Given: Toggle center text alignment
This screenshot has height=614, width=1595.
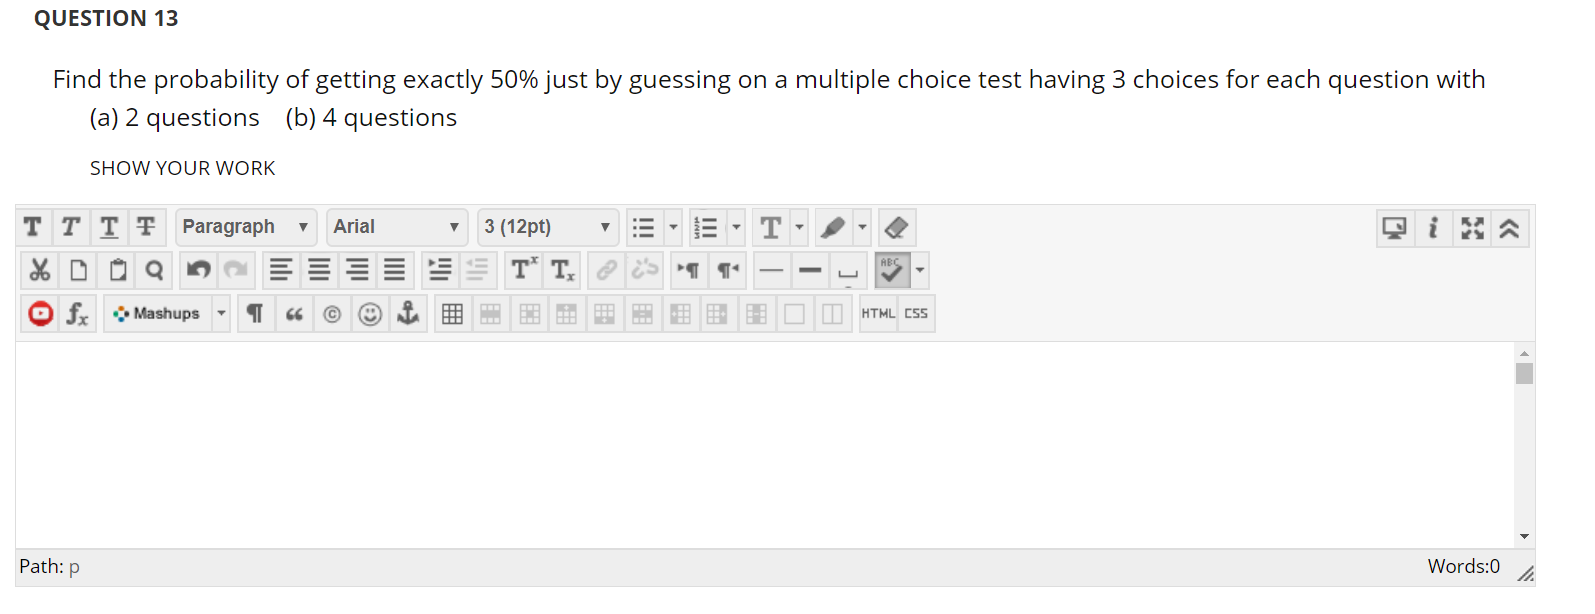Looking at the screenshot, I should (319, 270).
